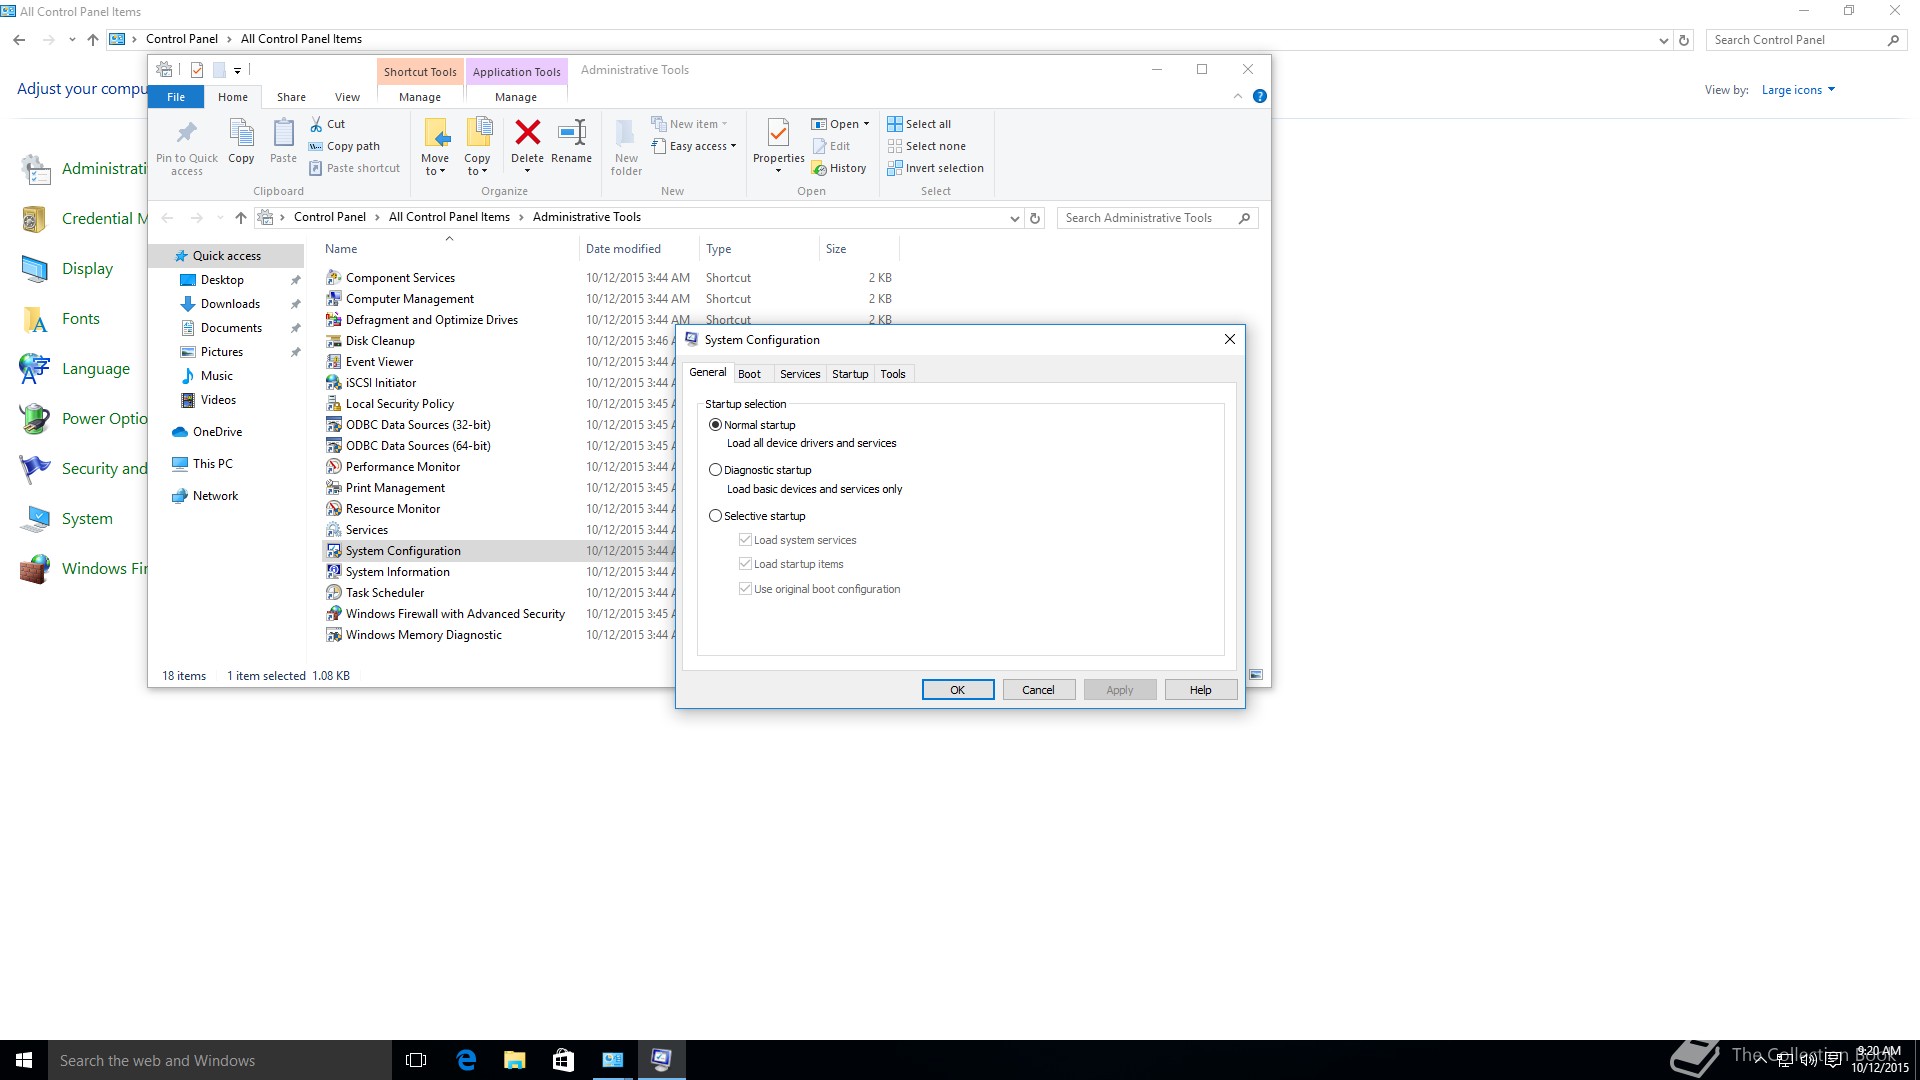Click Task View taskbar icon
Image resolution: width=1920 pixels, height=1080 pixels.
[416, 1060]
